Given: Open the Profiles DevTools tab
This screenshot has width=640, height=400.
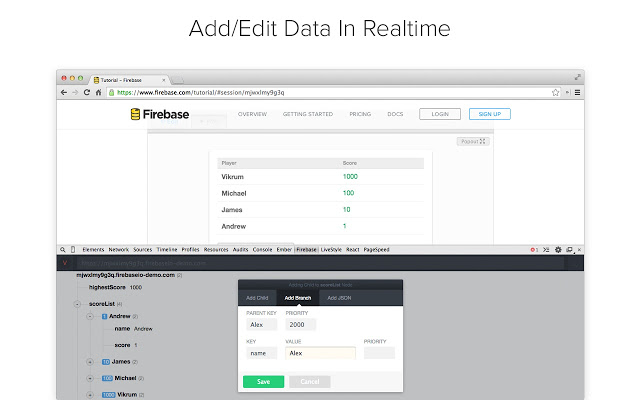Looking at the screenshot, I should 190,249.
